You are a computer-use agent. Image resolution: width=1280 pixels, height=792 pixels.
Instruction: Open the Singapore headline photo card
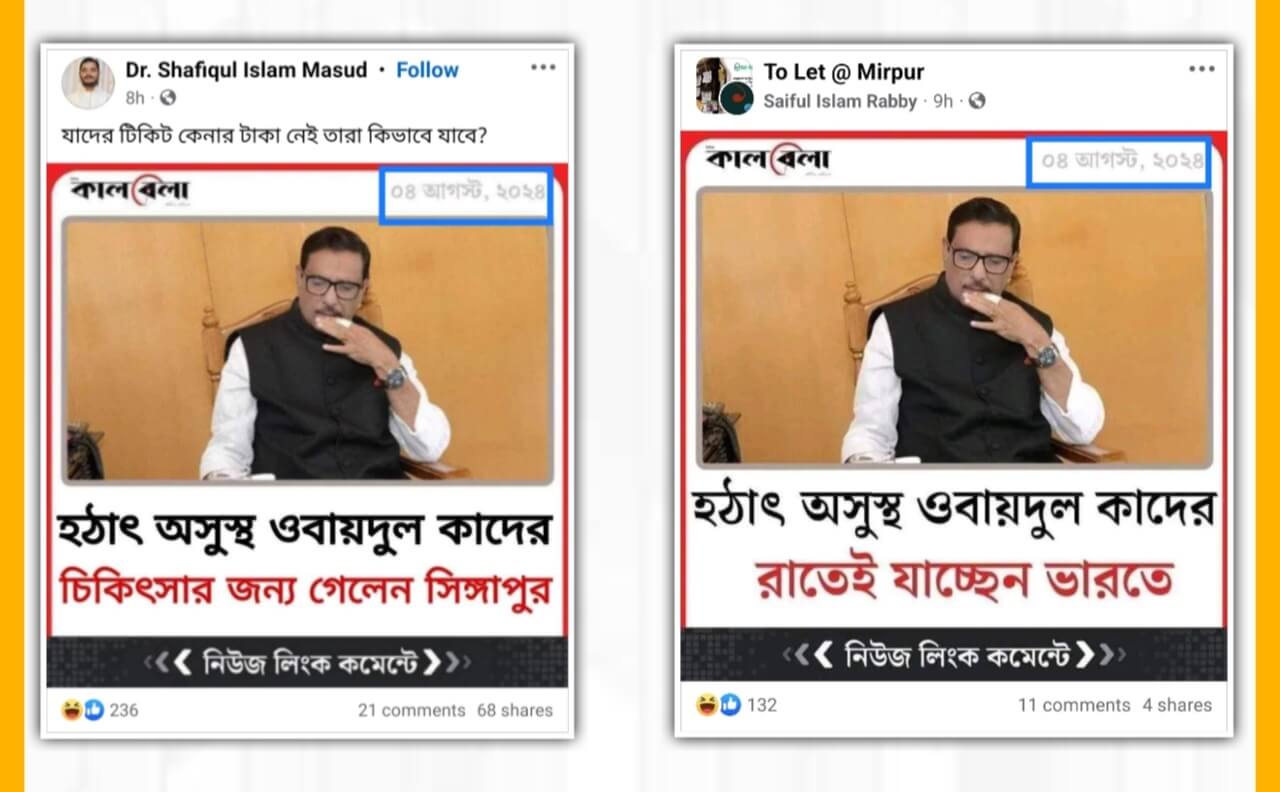pos(307,424)
